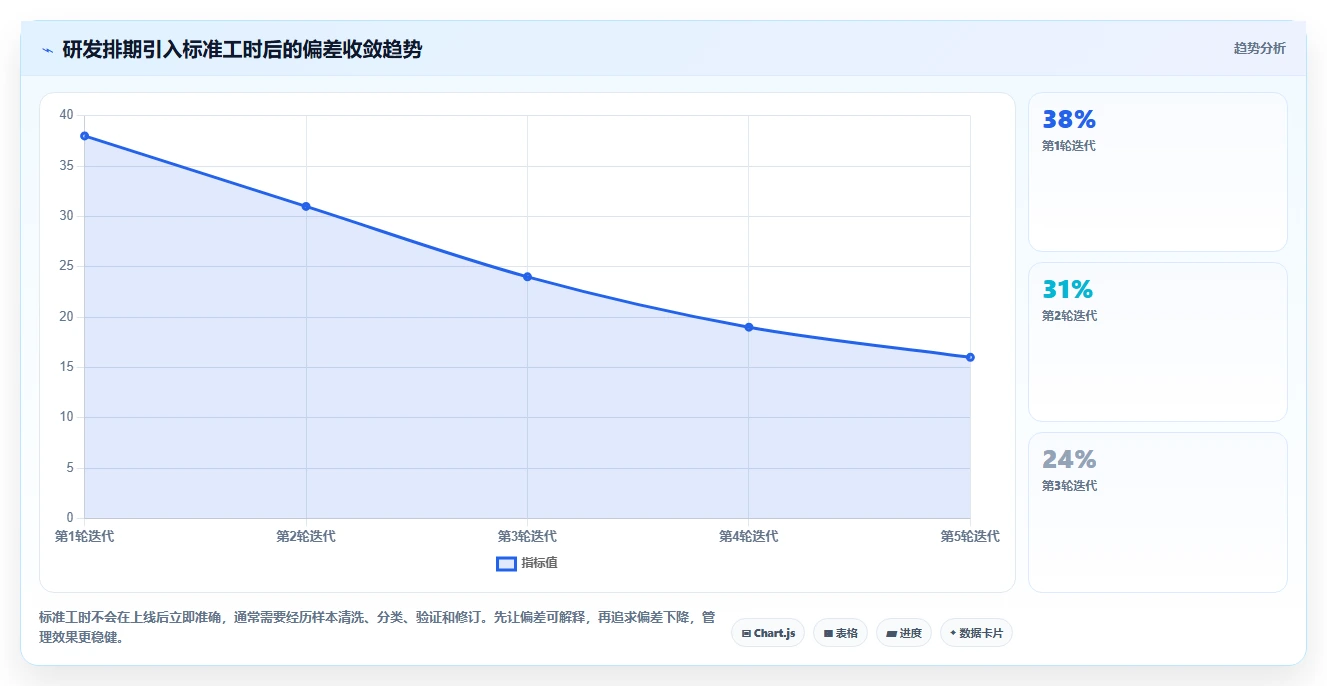
Task: Click the y-axis value 30
Action: (66, 216)
